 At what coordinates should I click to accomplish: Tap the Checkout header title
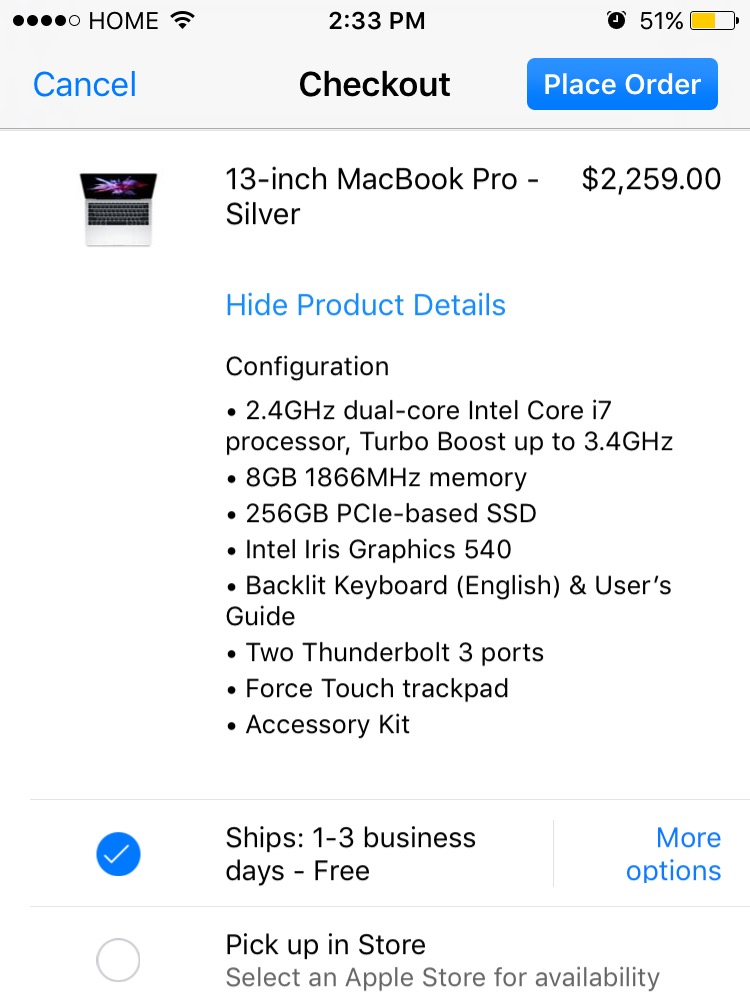[x=375, y=85]
